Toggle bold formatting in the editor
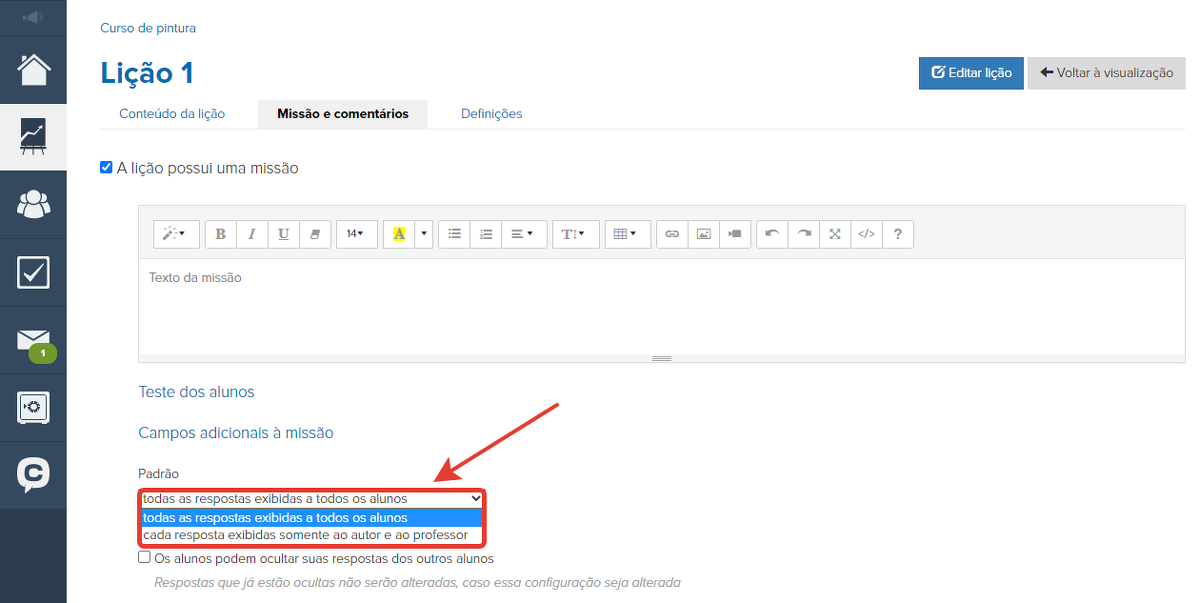The height and width of the screenshot is (603, 1199). tap(220, 234)
